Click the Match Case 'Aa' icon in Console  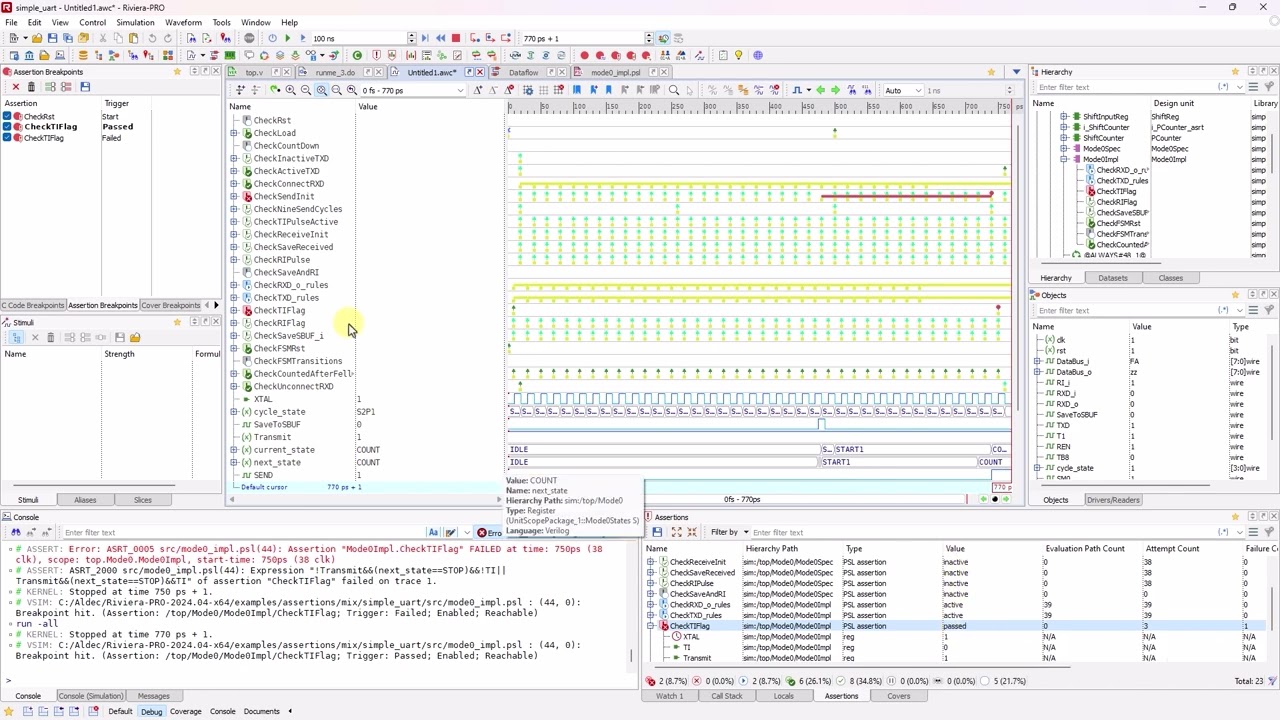[433, 532]
